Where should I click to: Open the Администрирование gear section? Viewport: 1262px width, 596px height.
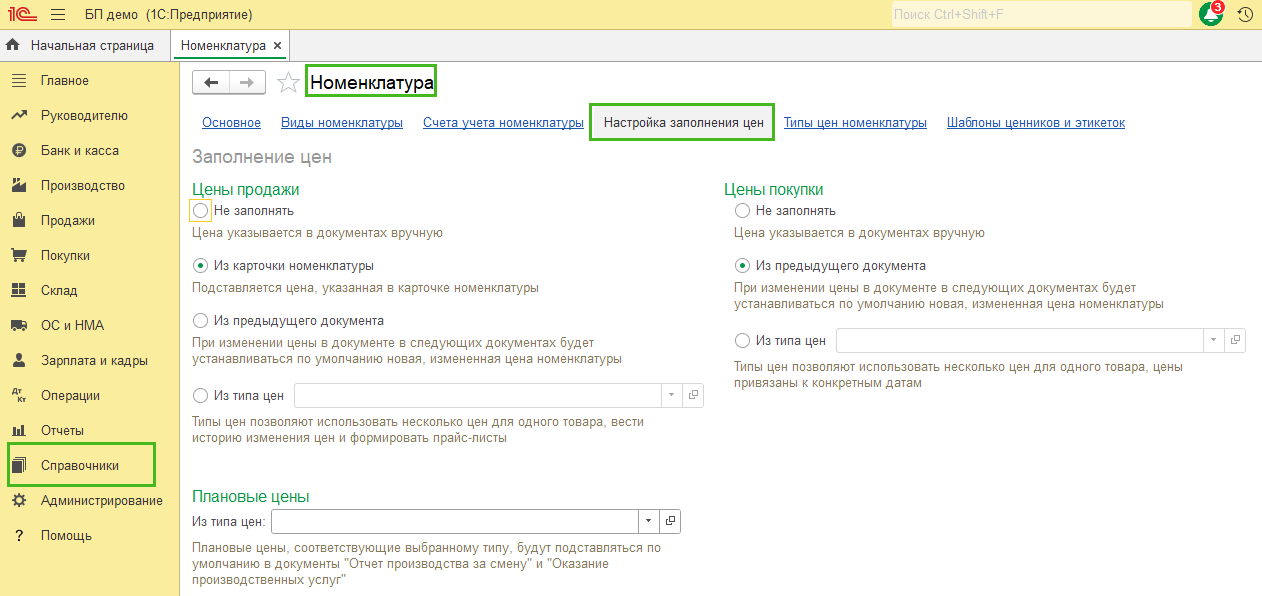101,500
